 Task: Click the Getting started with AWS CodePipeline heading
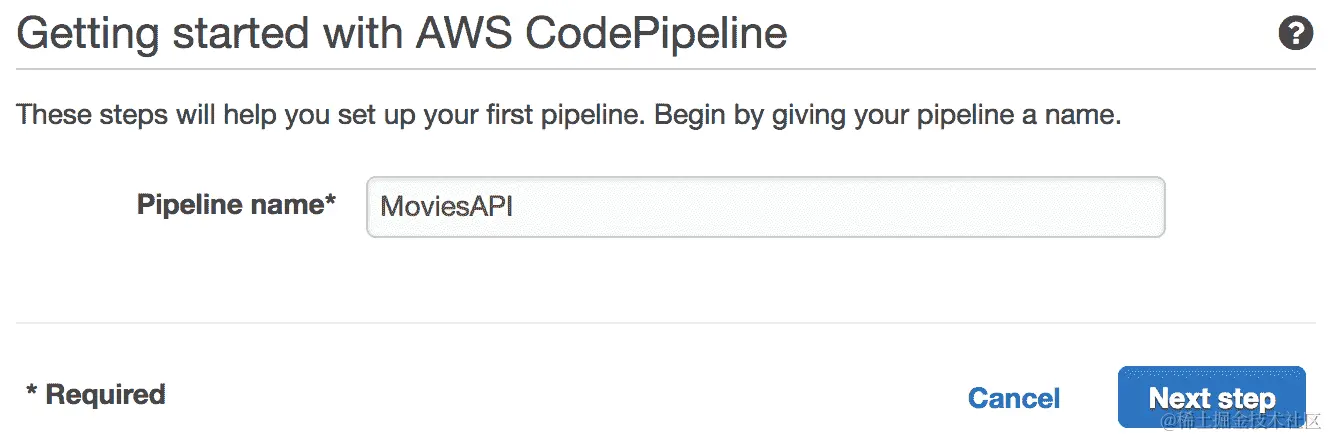tap(402, 35)
